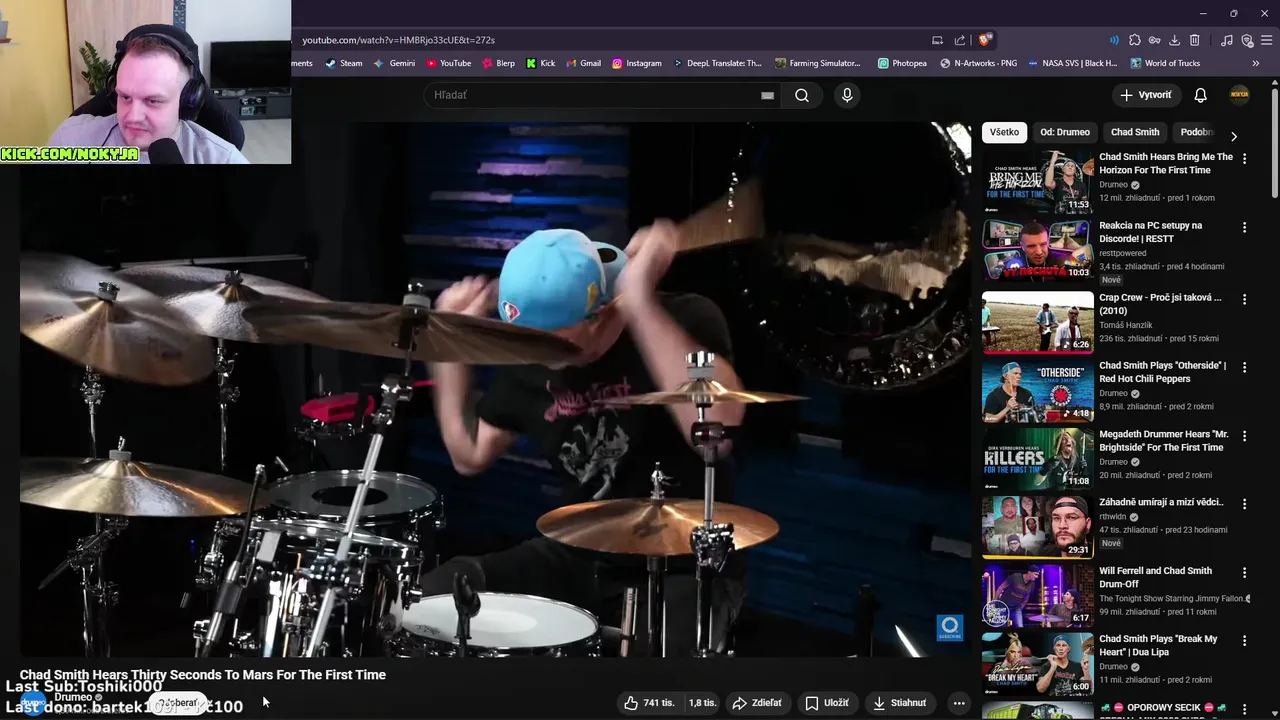The width and height of the screenshot is (1280, 720).
Task: Open the Farming Simulator bookmark
Action: [x=818, y=63]
